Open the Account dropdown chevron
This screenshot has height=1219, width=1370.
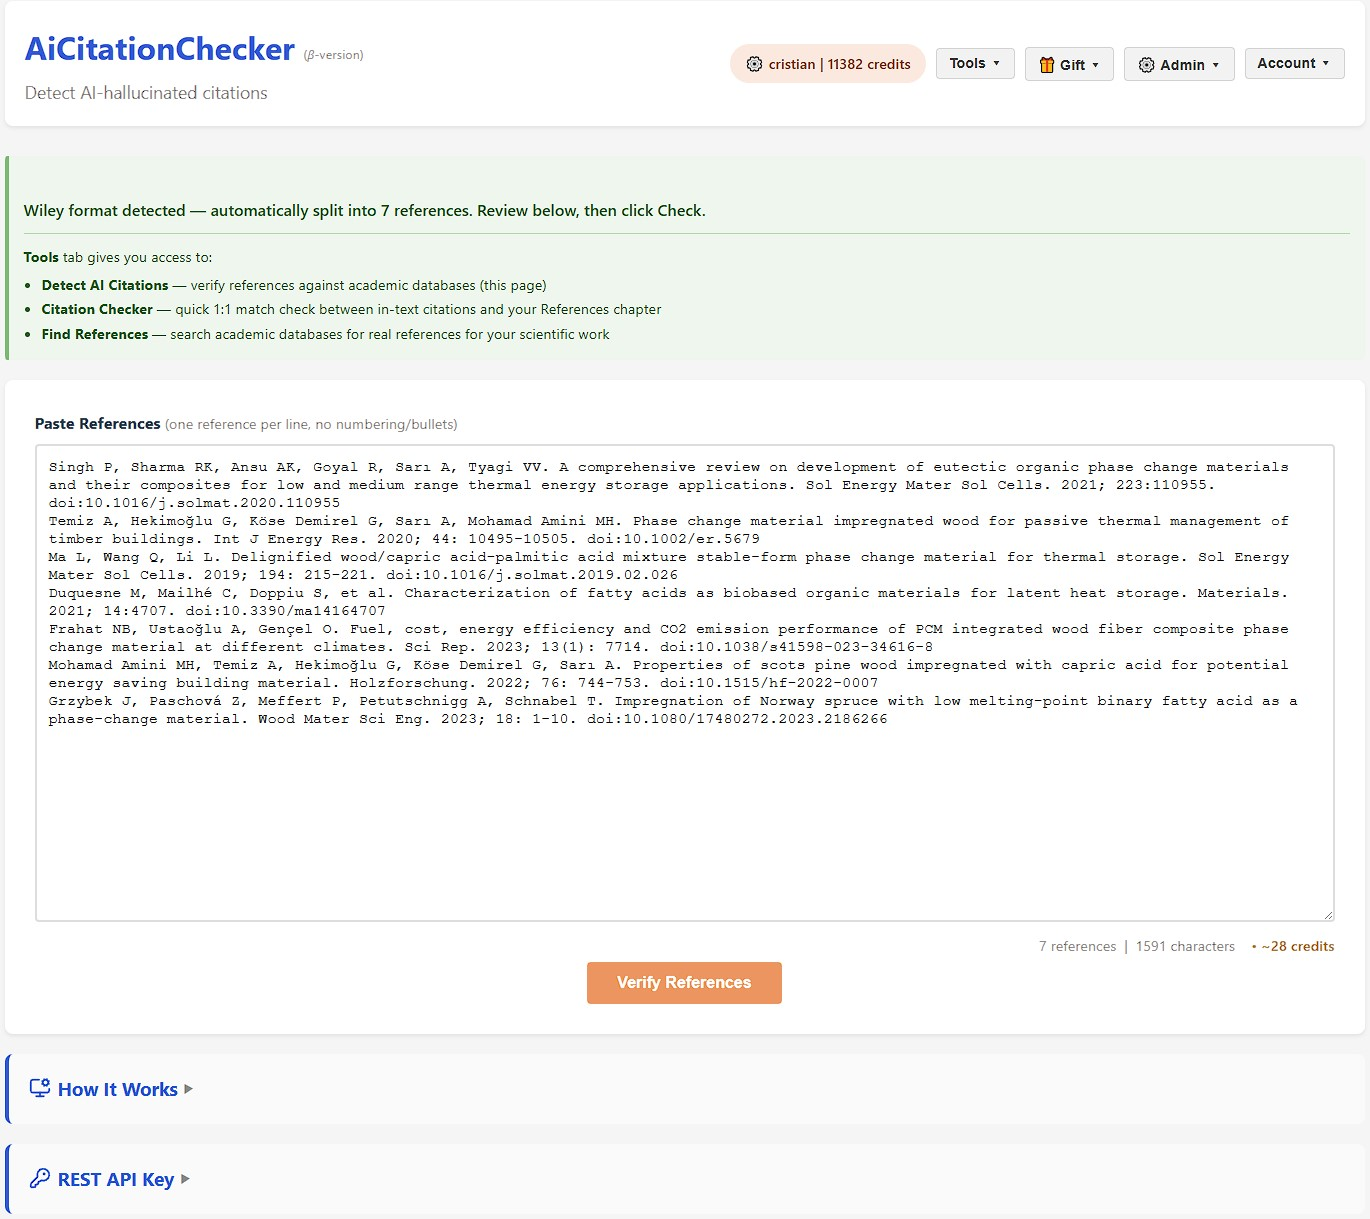click(x=1329, y=62)
